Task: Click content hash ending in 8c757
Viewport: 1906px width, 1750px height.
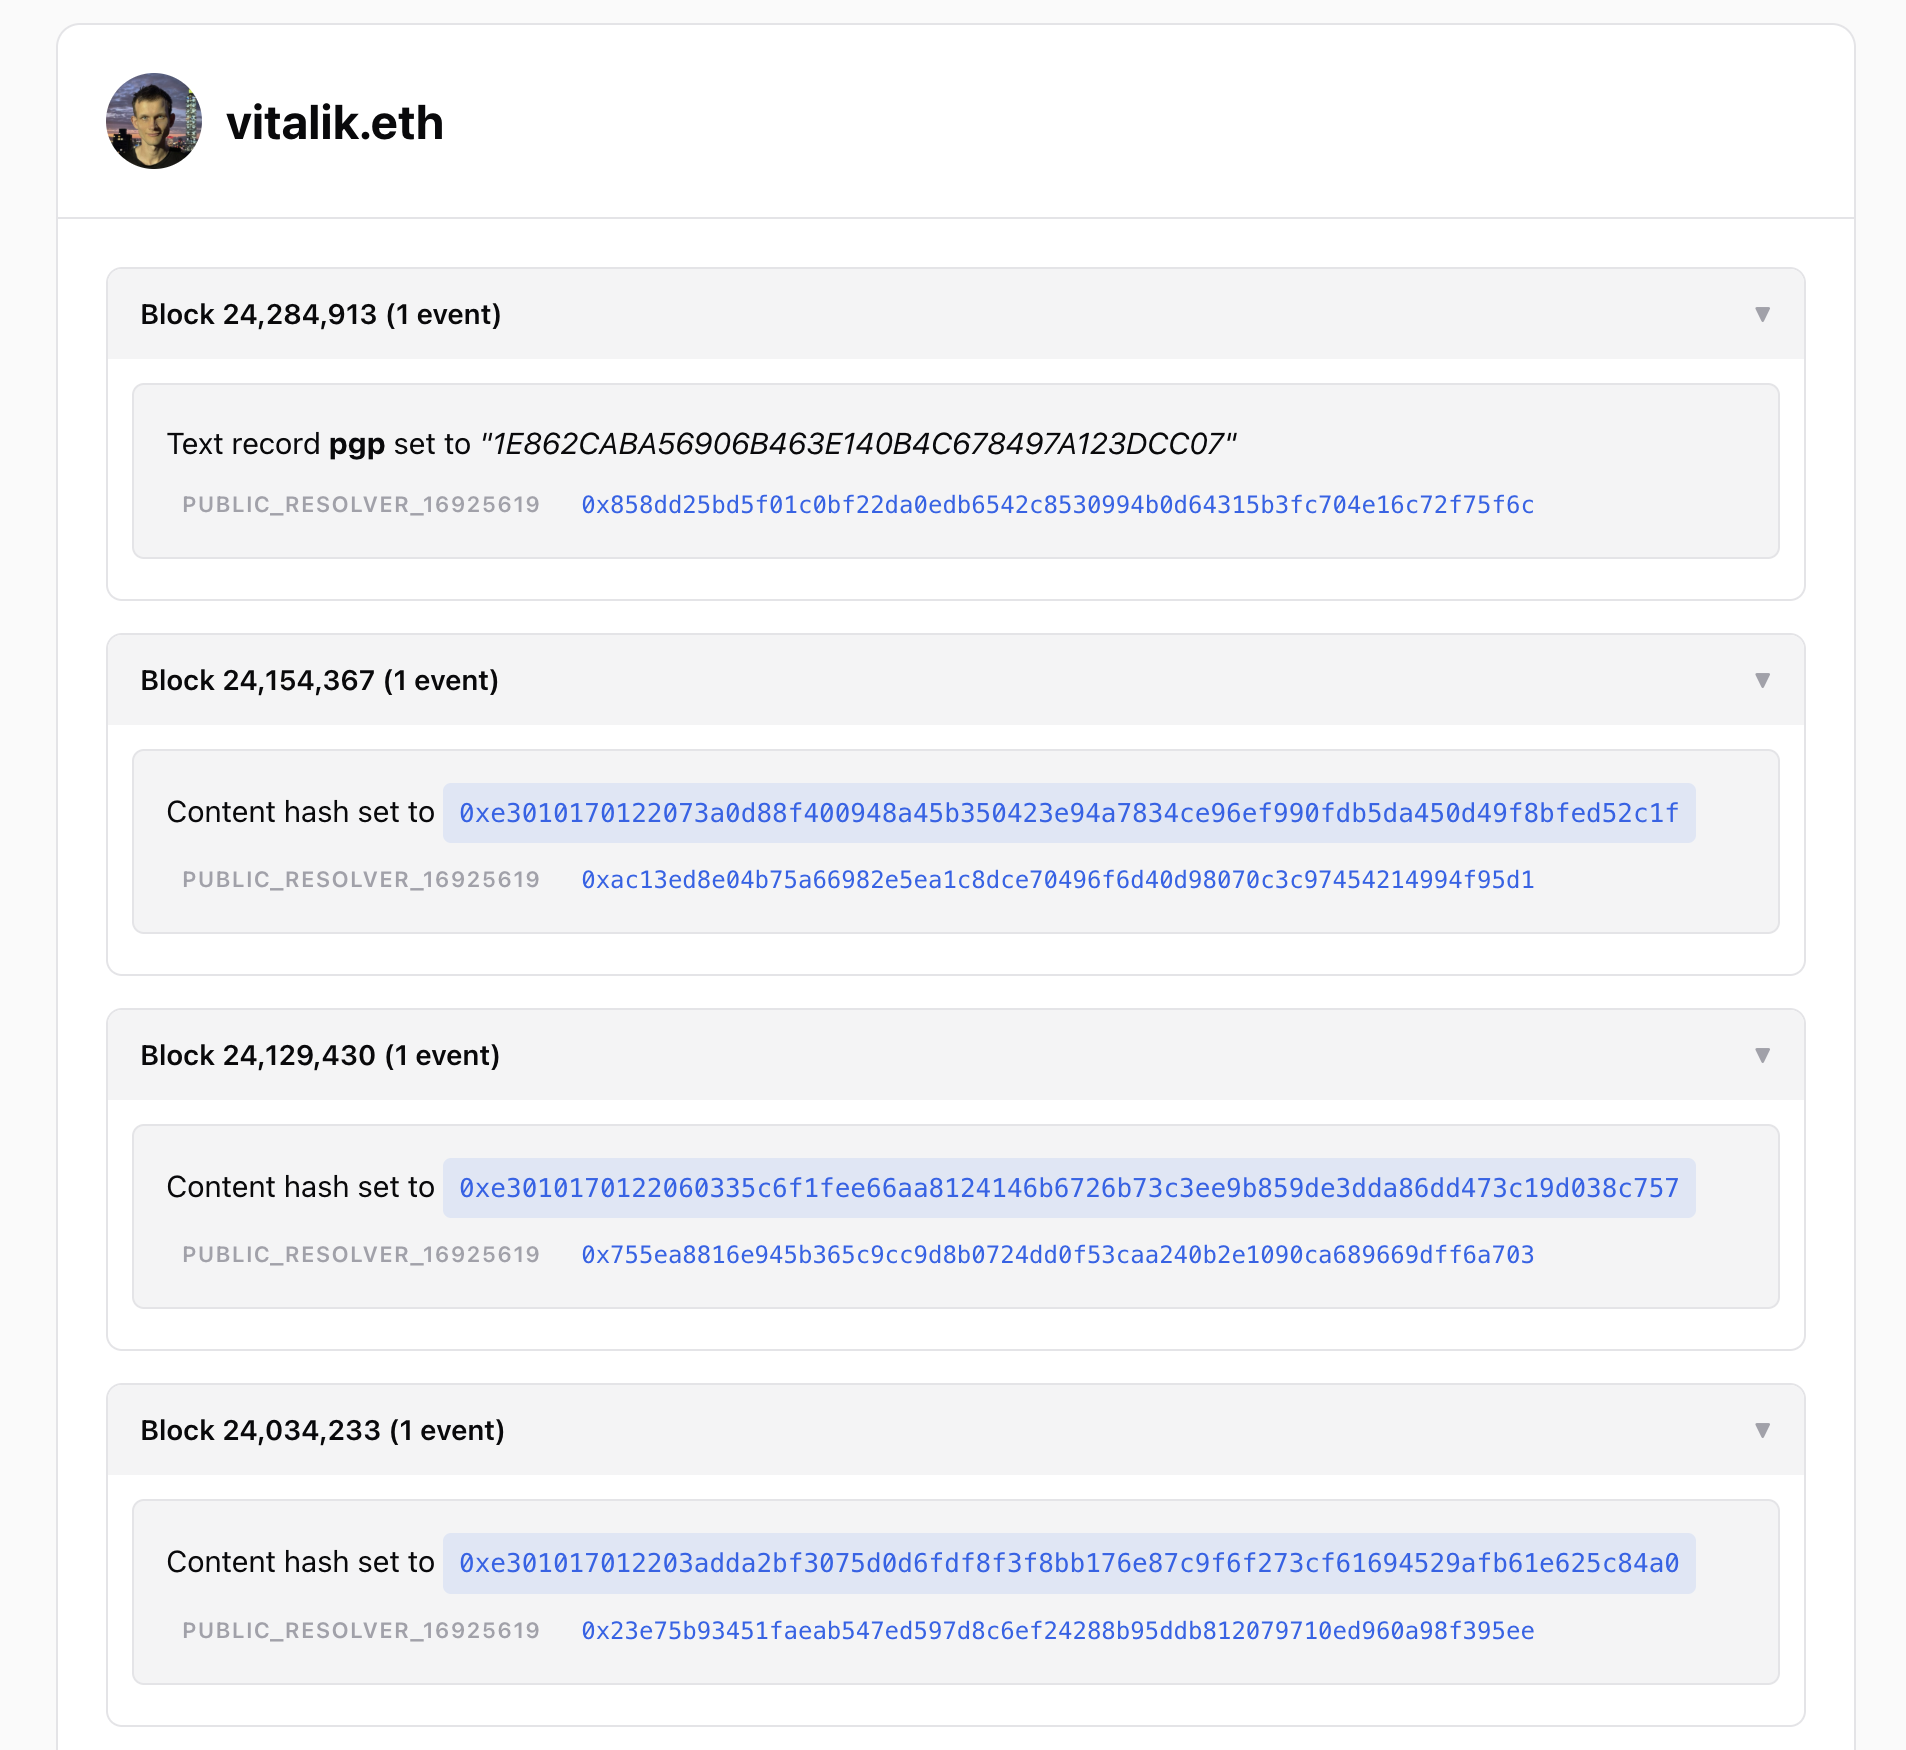Action: [x=1068, y=1188]
